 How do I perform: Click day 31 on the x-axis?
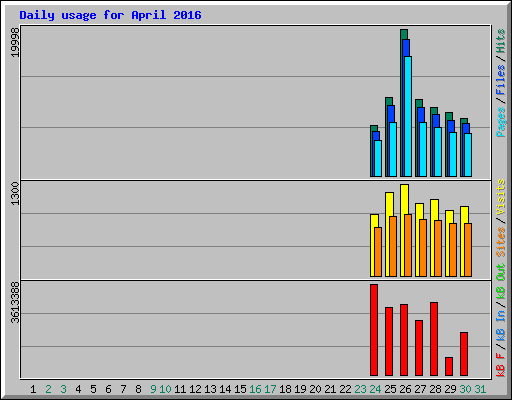coord(480,389)
